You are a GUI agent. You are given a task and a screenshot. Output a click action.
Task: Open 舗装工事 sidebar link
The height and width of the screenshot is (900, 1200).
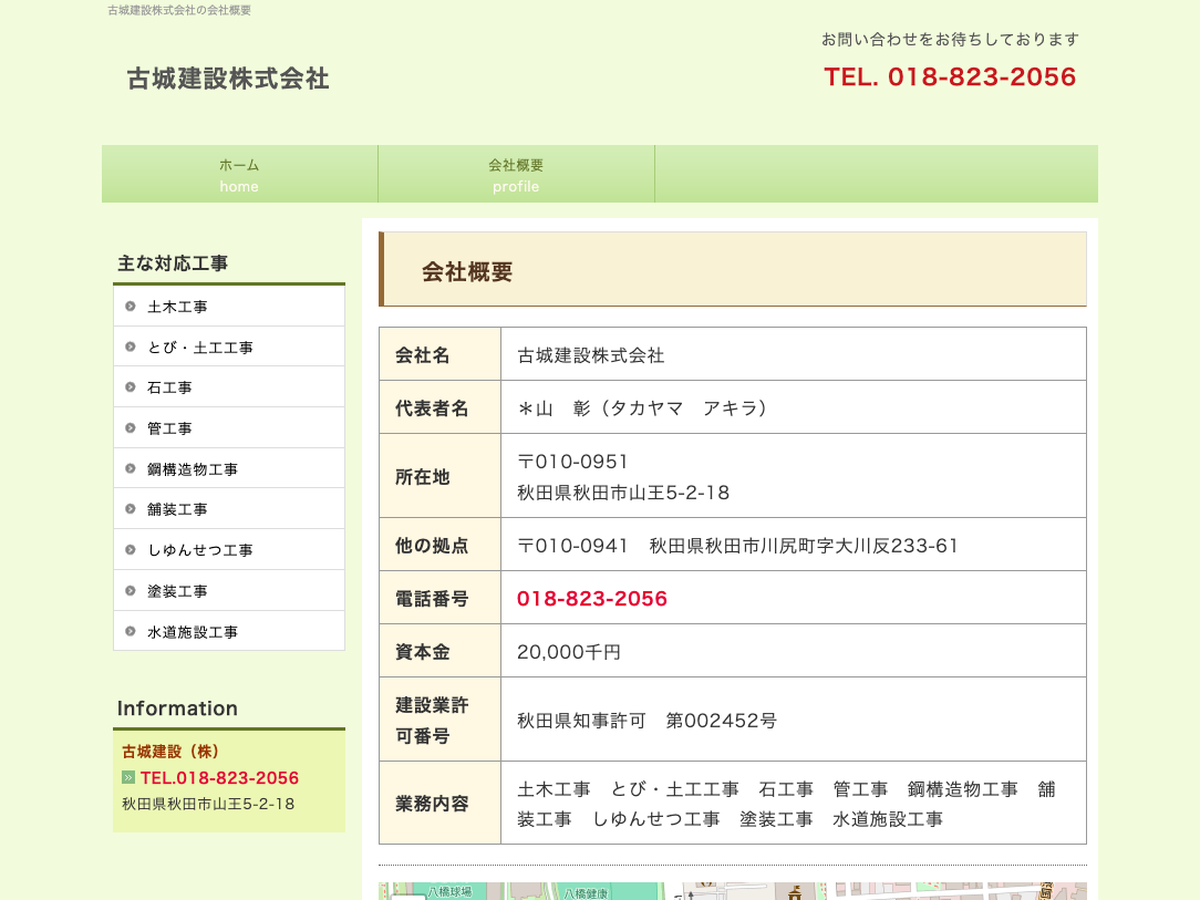tap(177, 509)
